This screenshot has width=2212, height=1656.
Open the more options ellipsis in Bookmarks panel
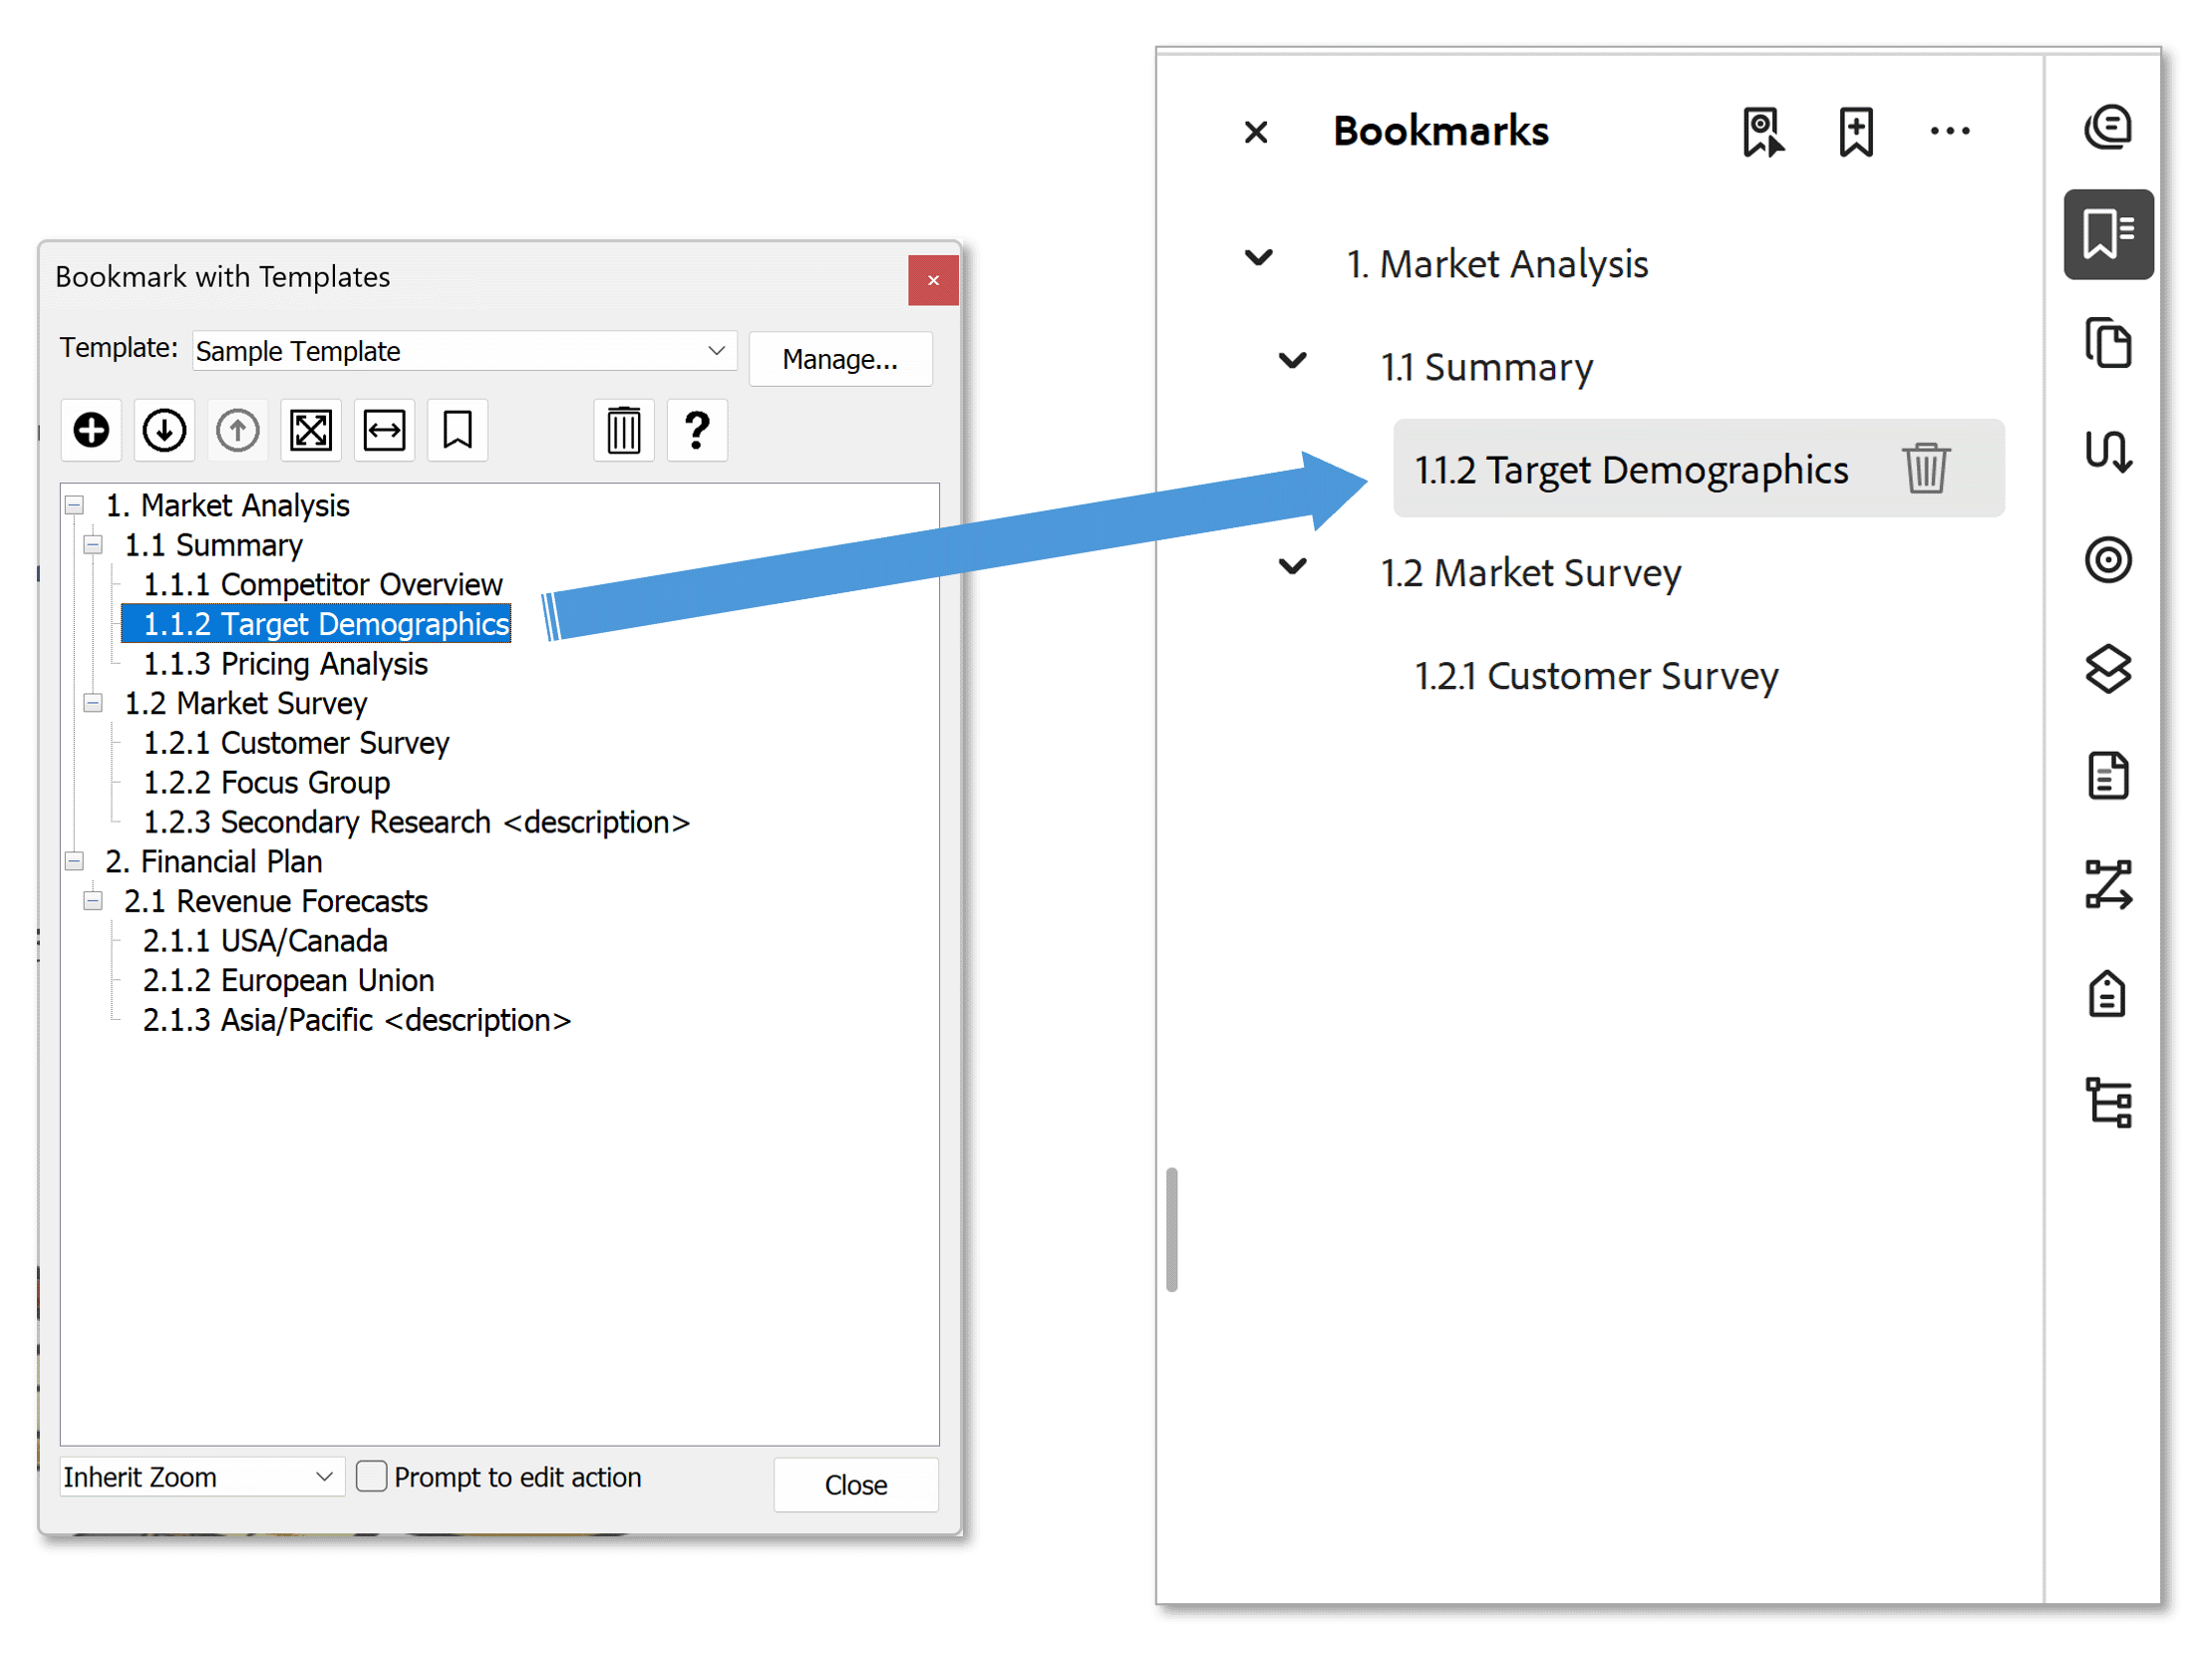coord(1950,130)
